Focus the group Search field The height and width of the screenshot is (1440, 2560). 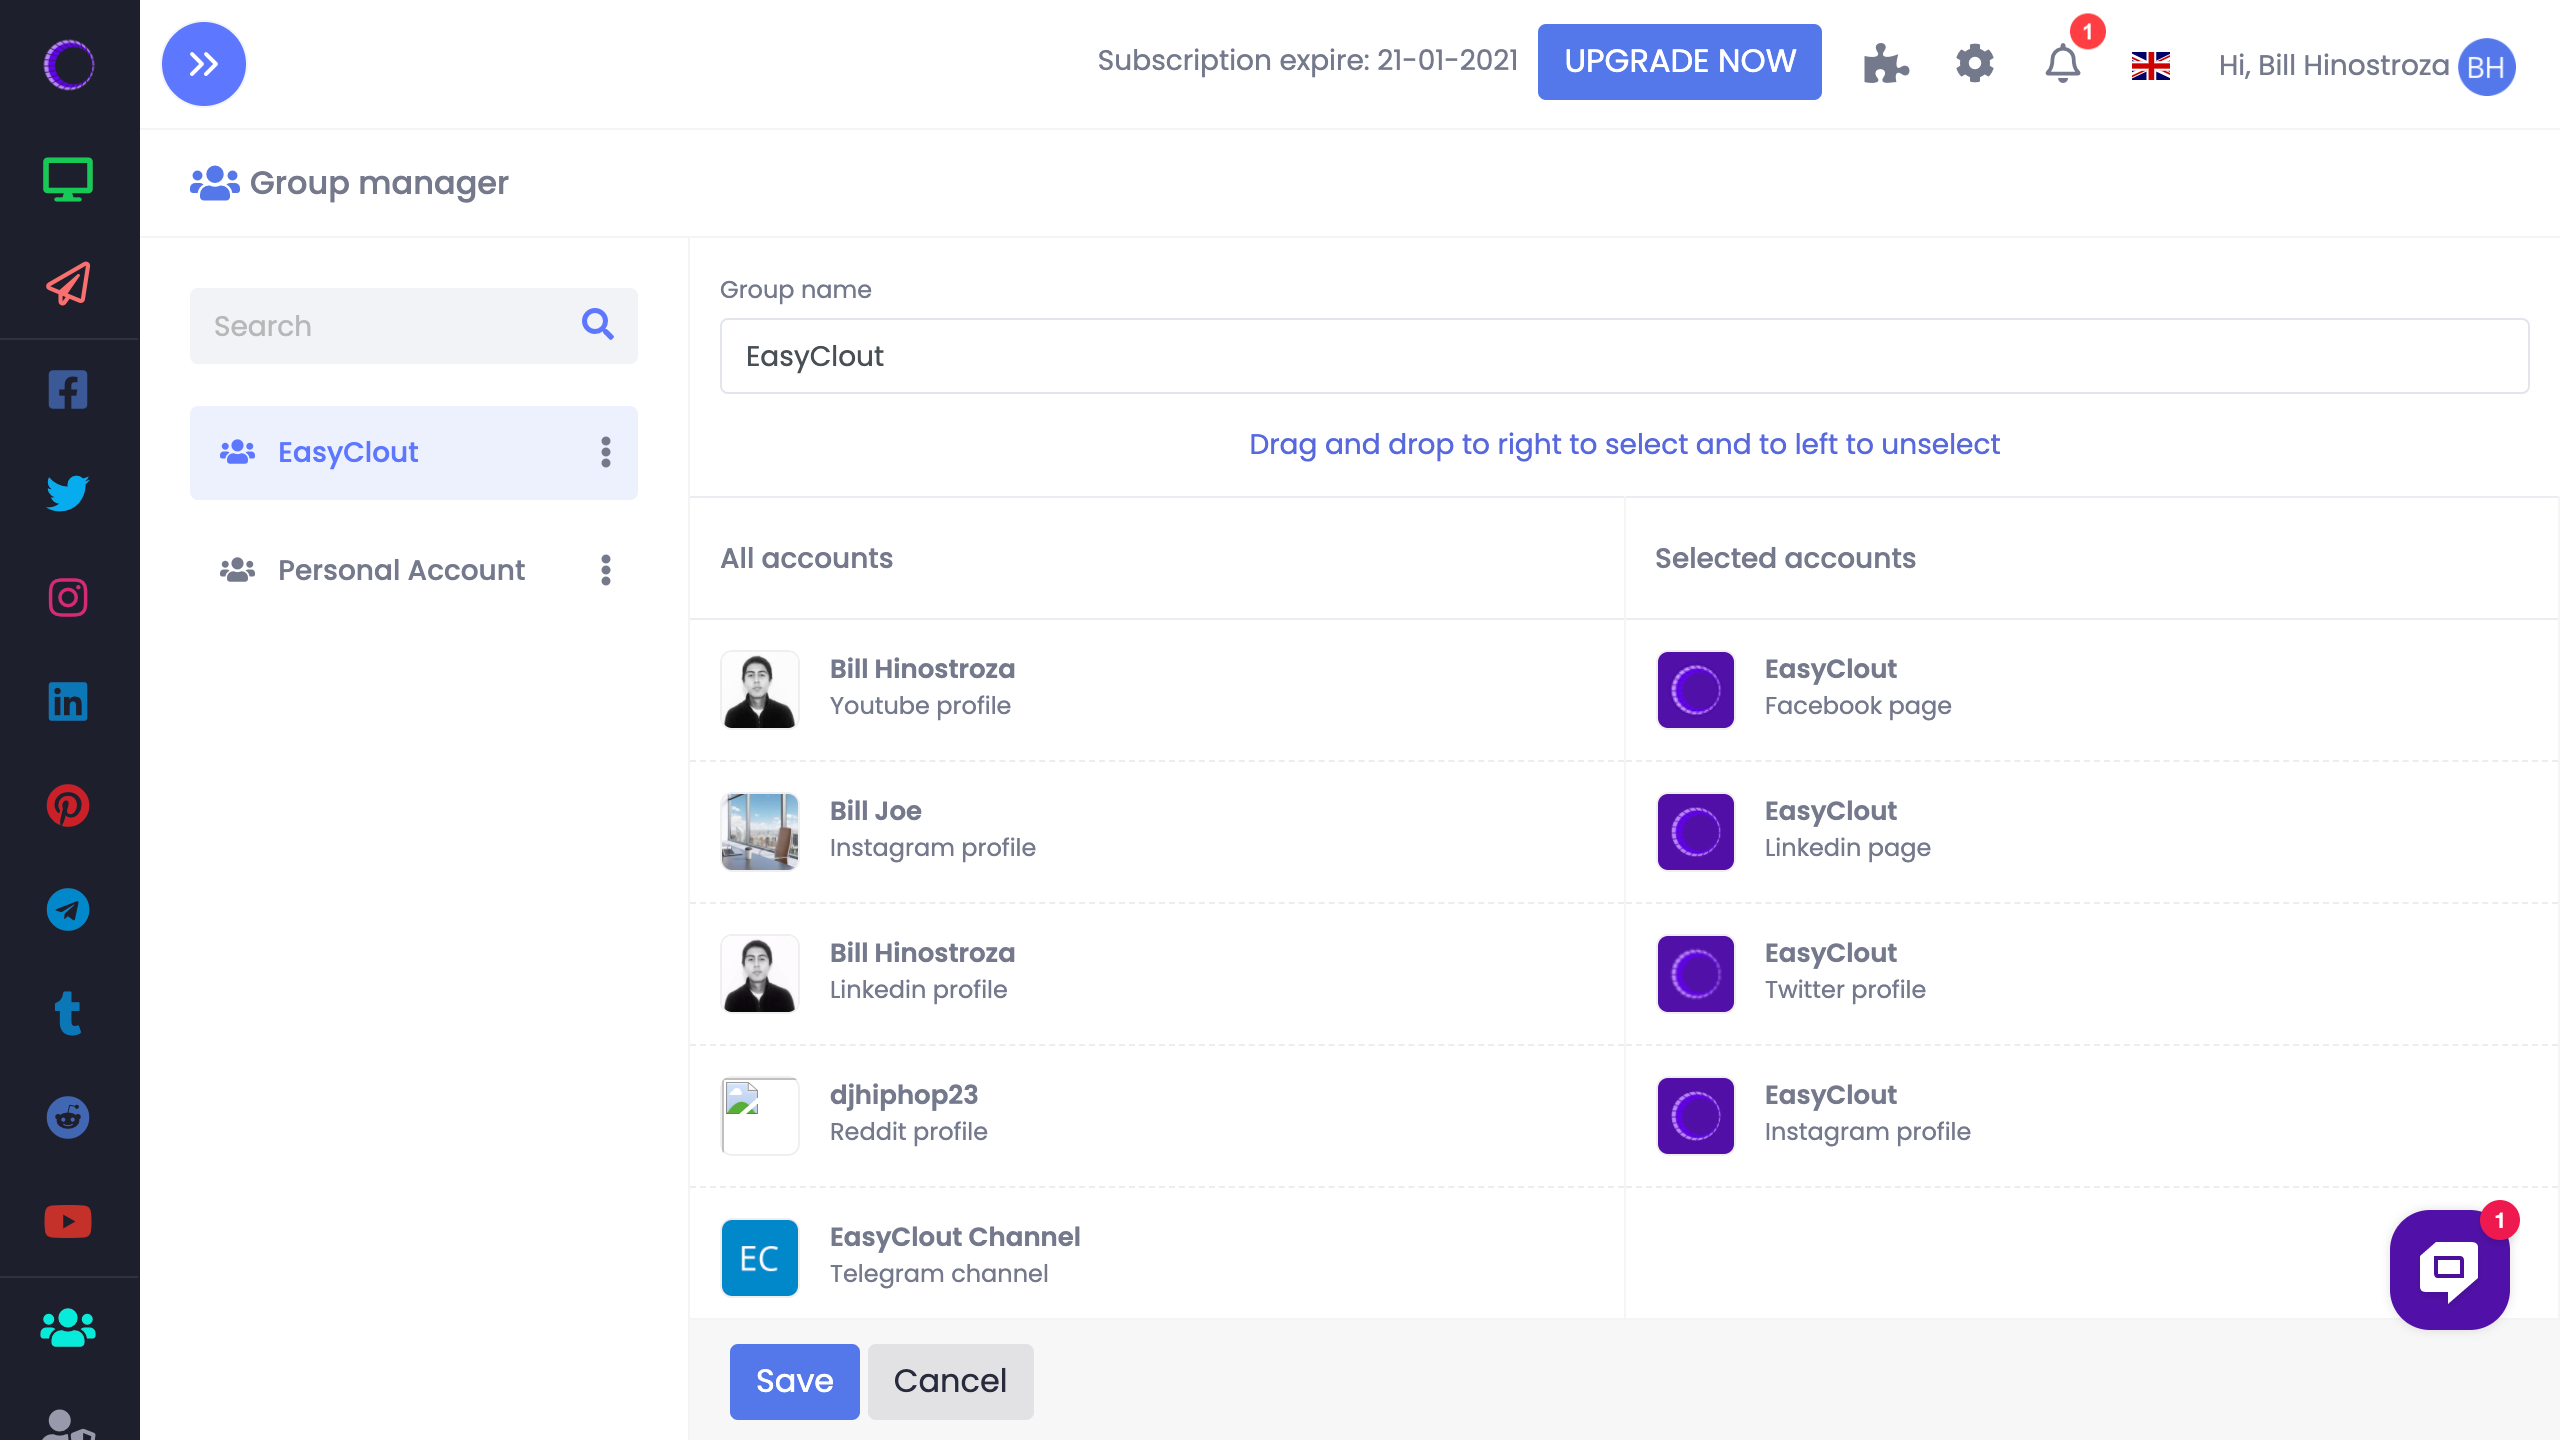(414, 326)
